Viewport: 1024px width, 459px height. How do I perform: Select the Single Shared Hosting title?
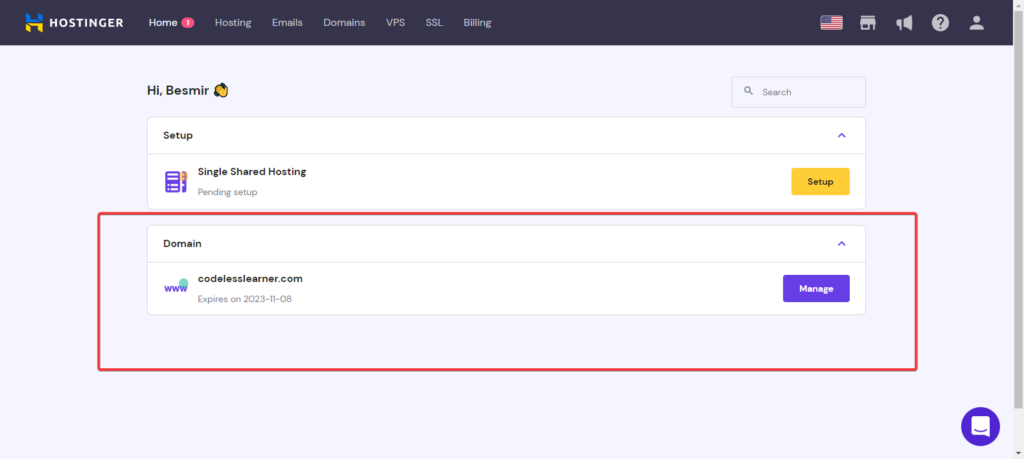tap(252, 172)
